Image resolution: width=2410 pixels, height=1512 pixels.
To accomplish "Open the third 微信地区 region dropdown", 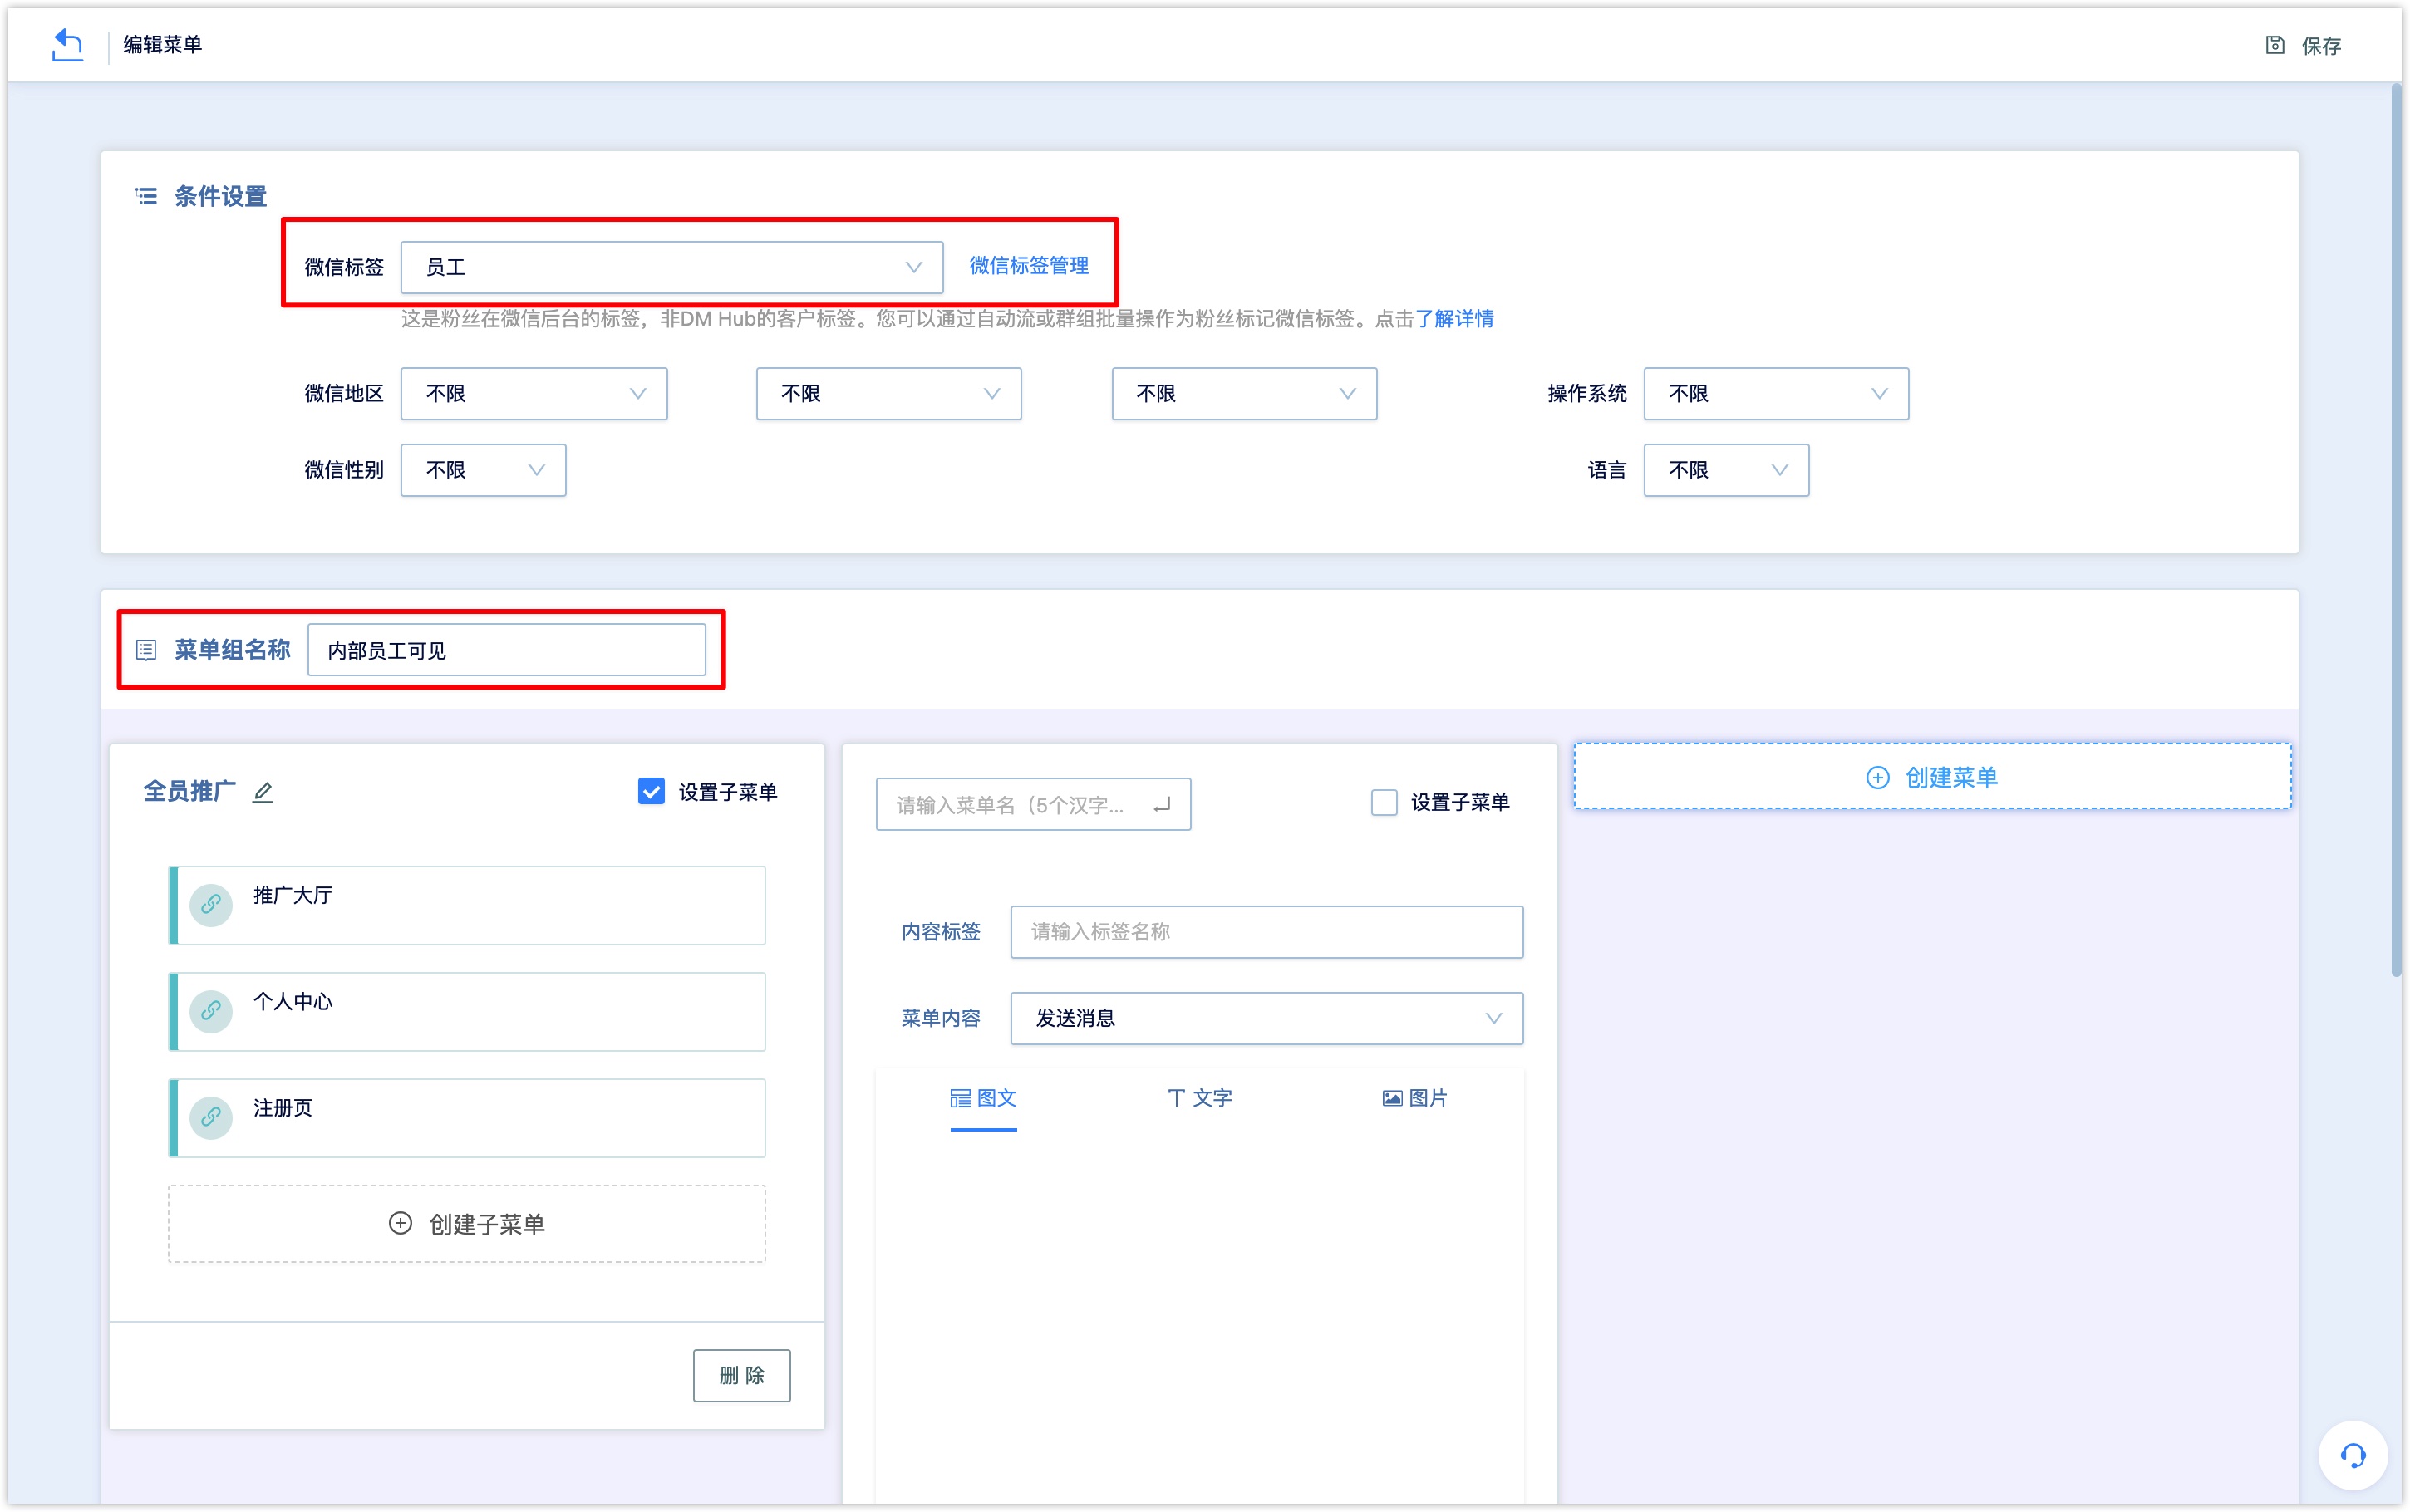I will 1244,394.
